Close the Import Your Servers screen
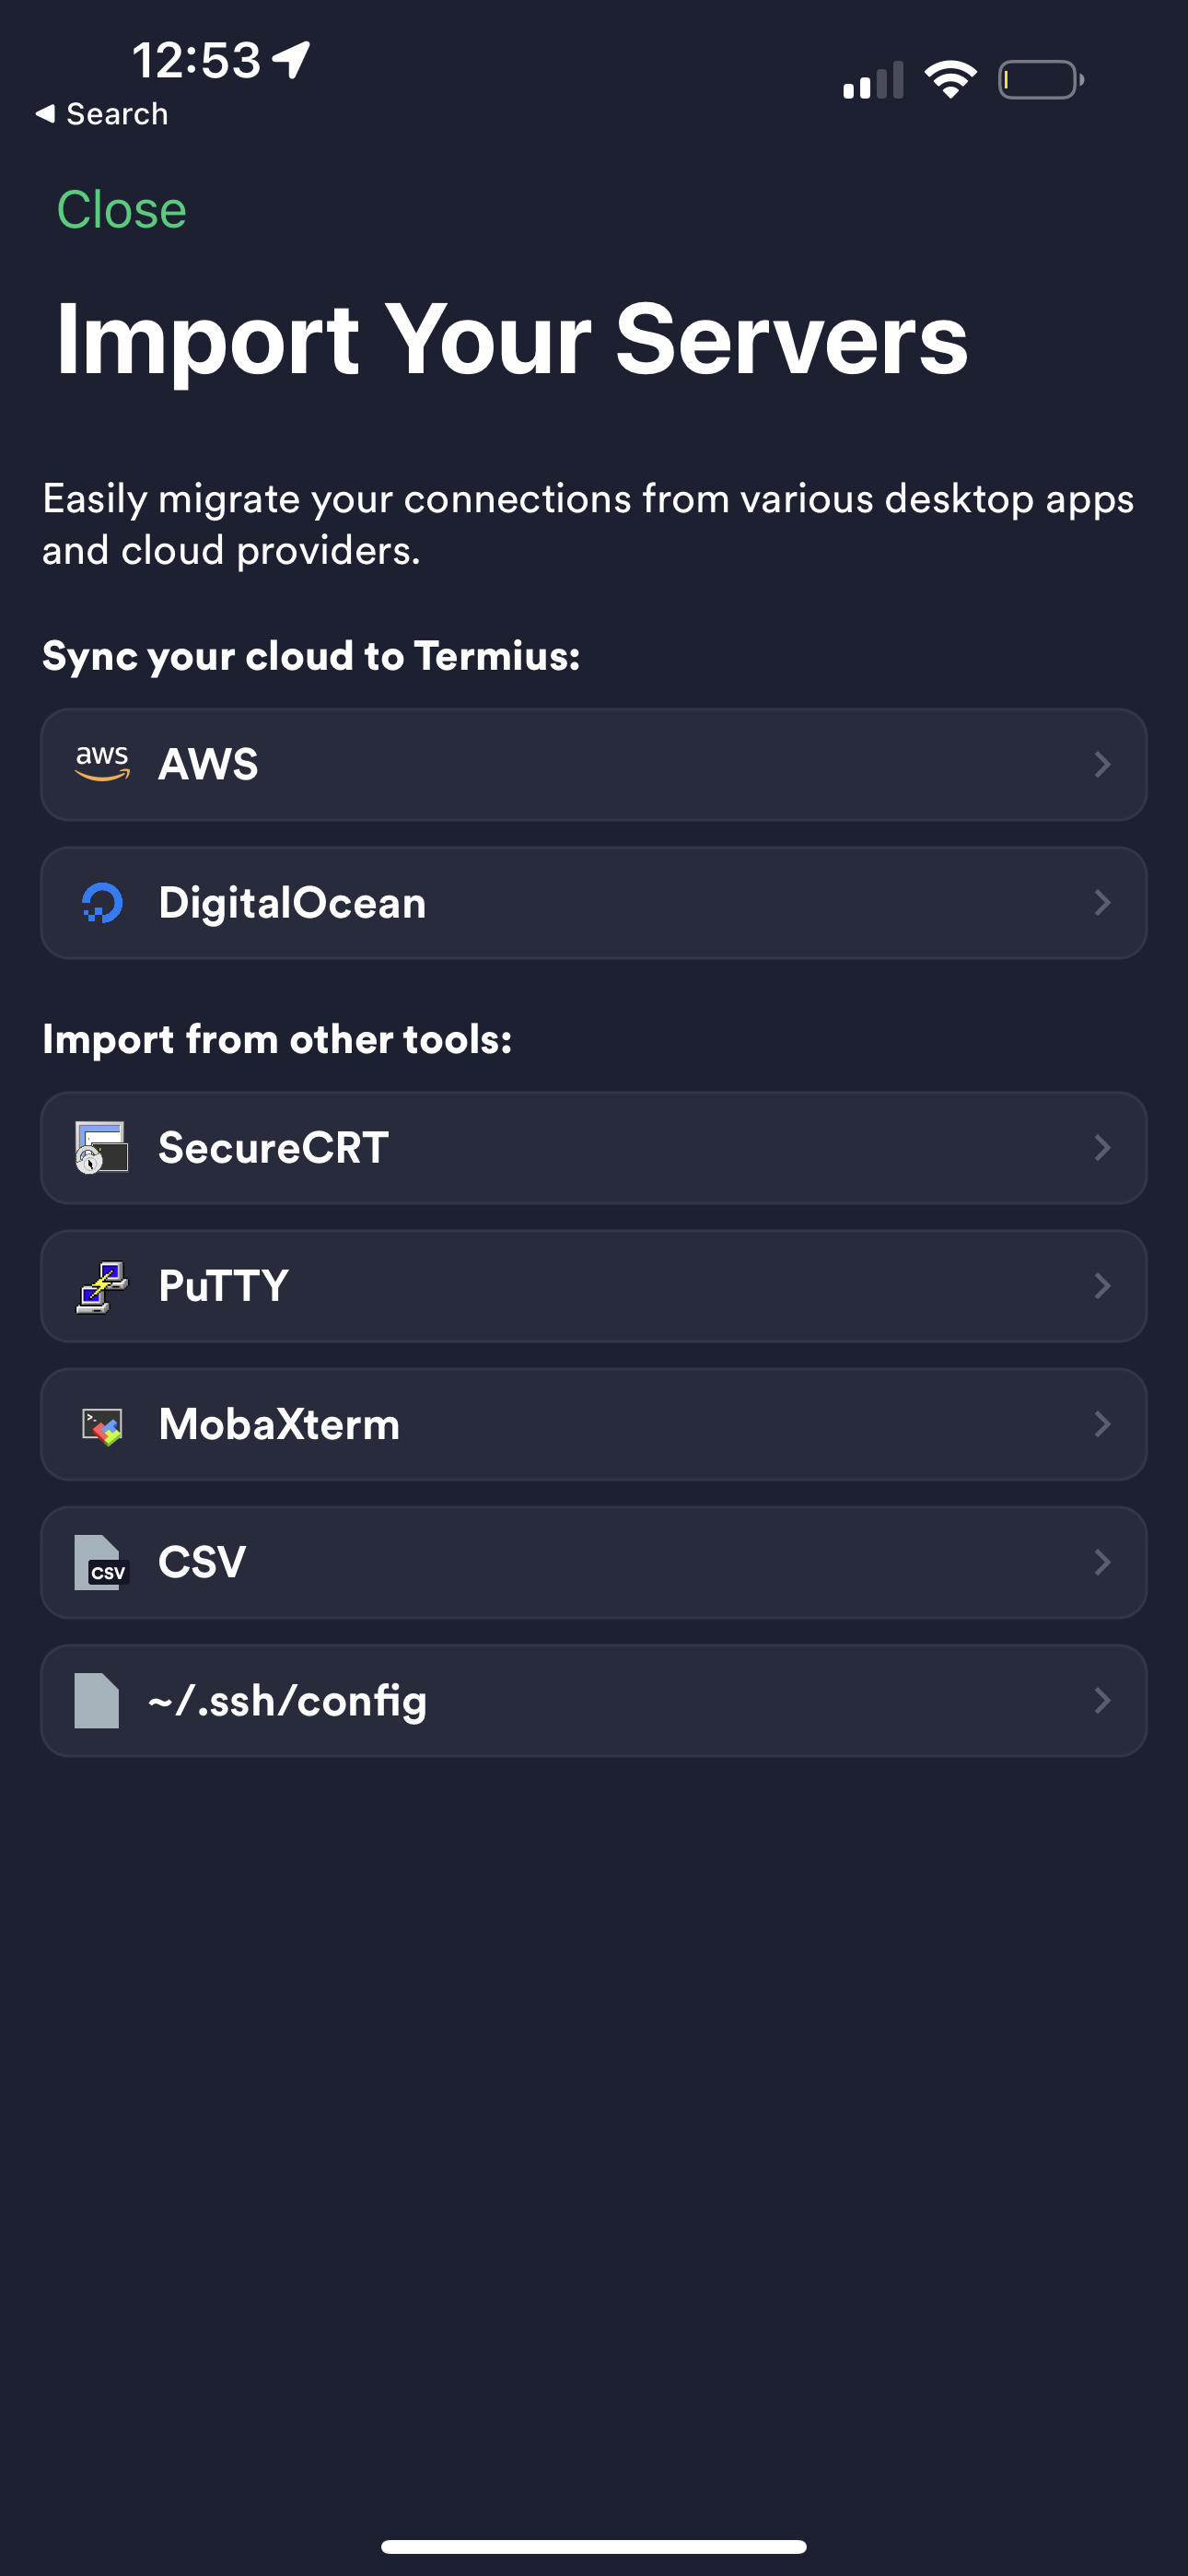 (121, 210)
